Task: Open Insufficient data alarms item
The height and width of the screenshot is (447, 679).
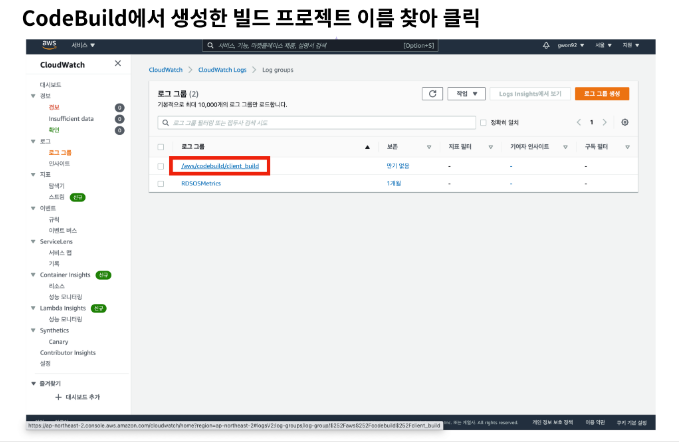Action: click(71, 118)
